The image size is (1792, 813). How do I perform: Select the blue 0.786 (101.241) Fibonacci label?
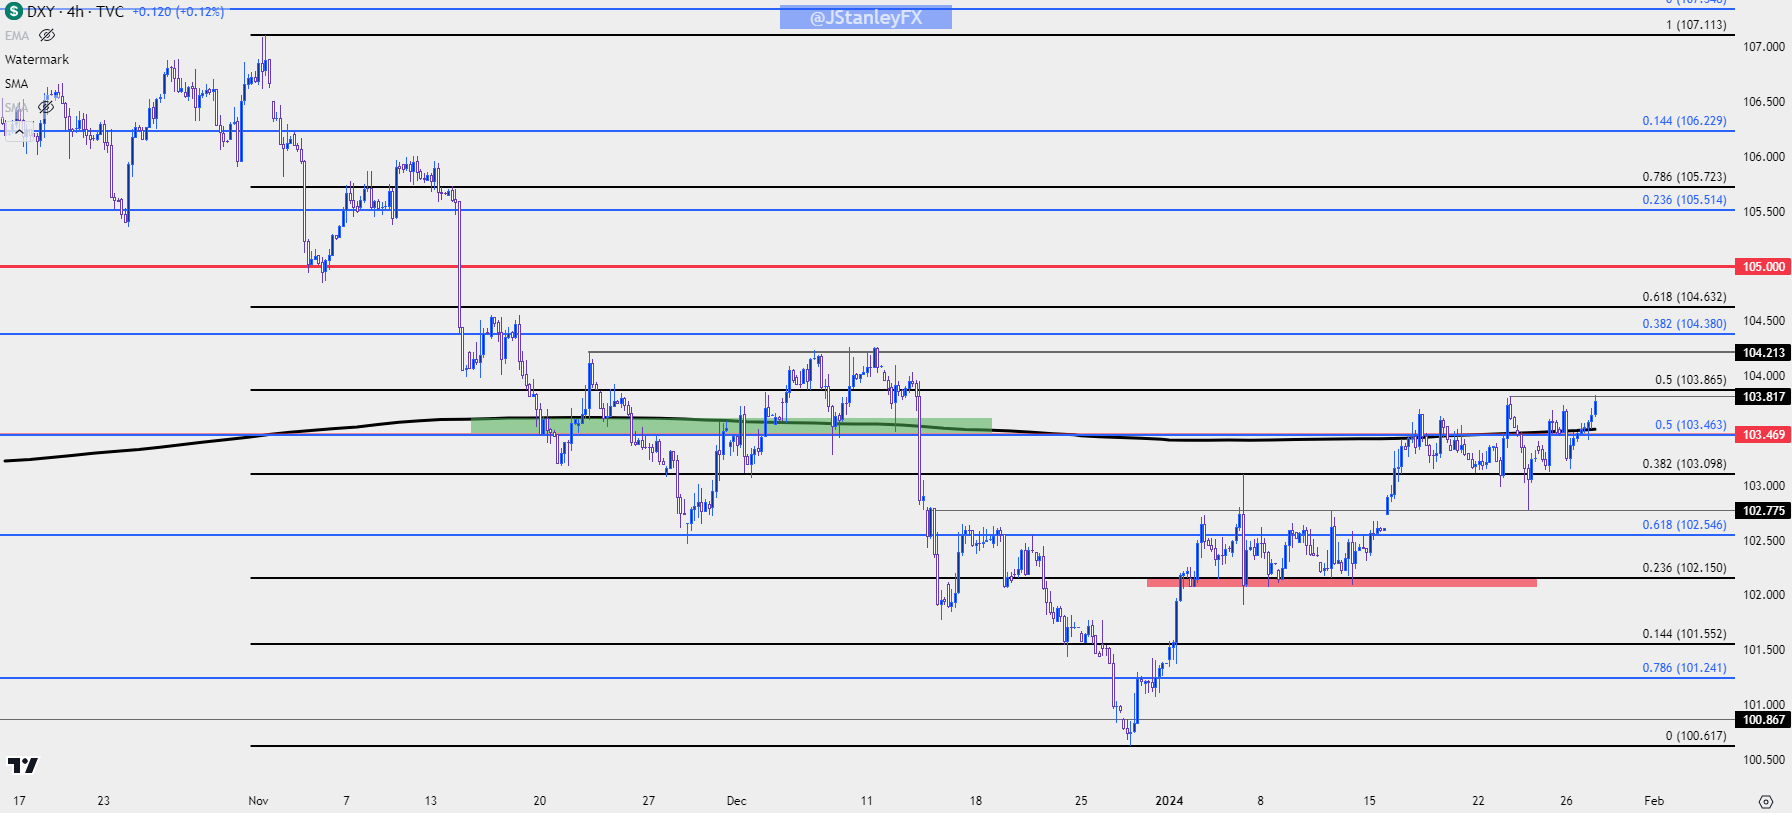click(1684, 668)
